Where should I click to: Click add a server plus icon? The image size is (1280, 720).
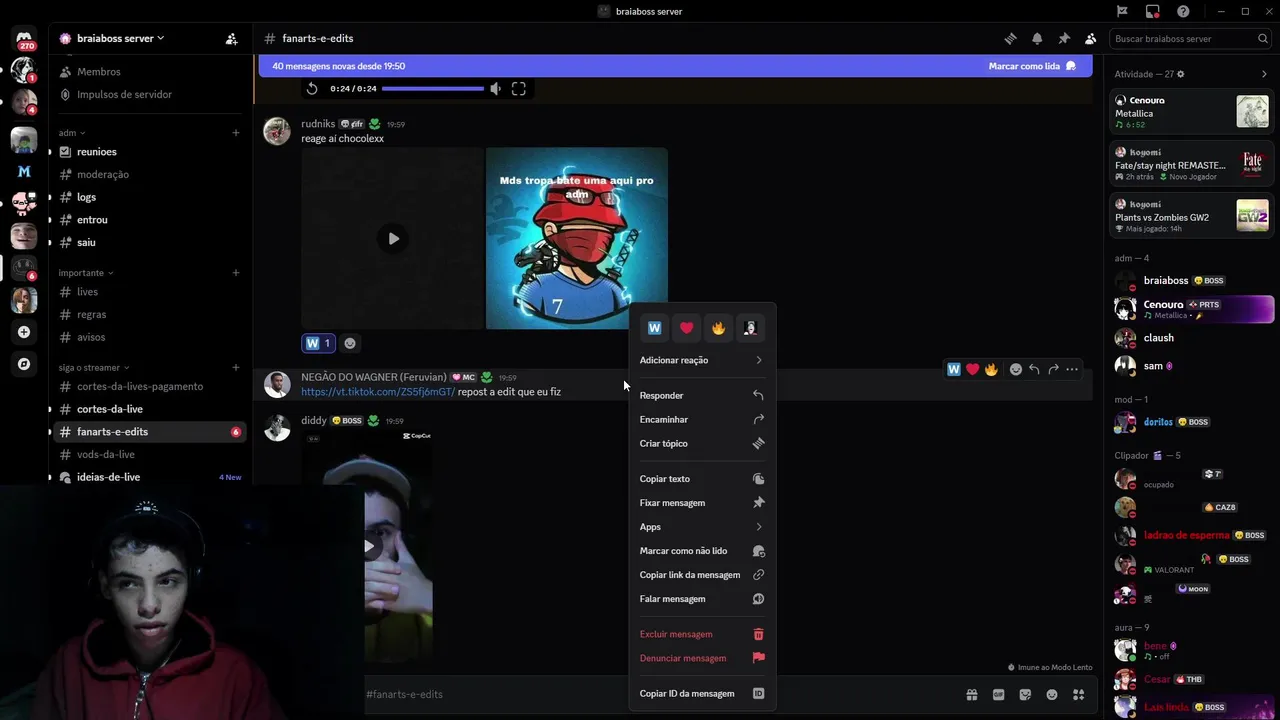pyautogui.click(x=24, y=332)
